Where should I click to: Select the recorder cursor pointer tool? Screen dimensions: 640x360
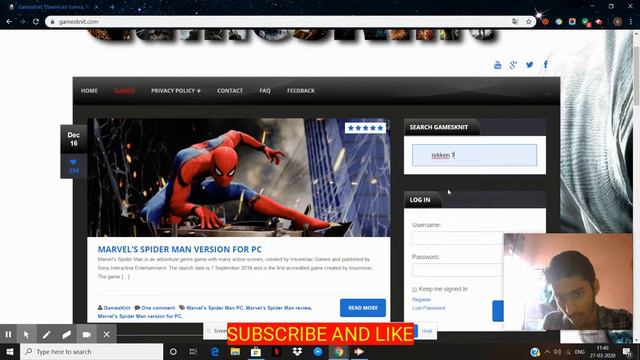coord(27,334)
